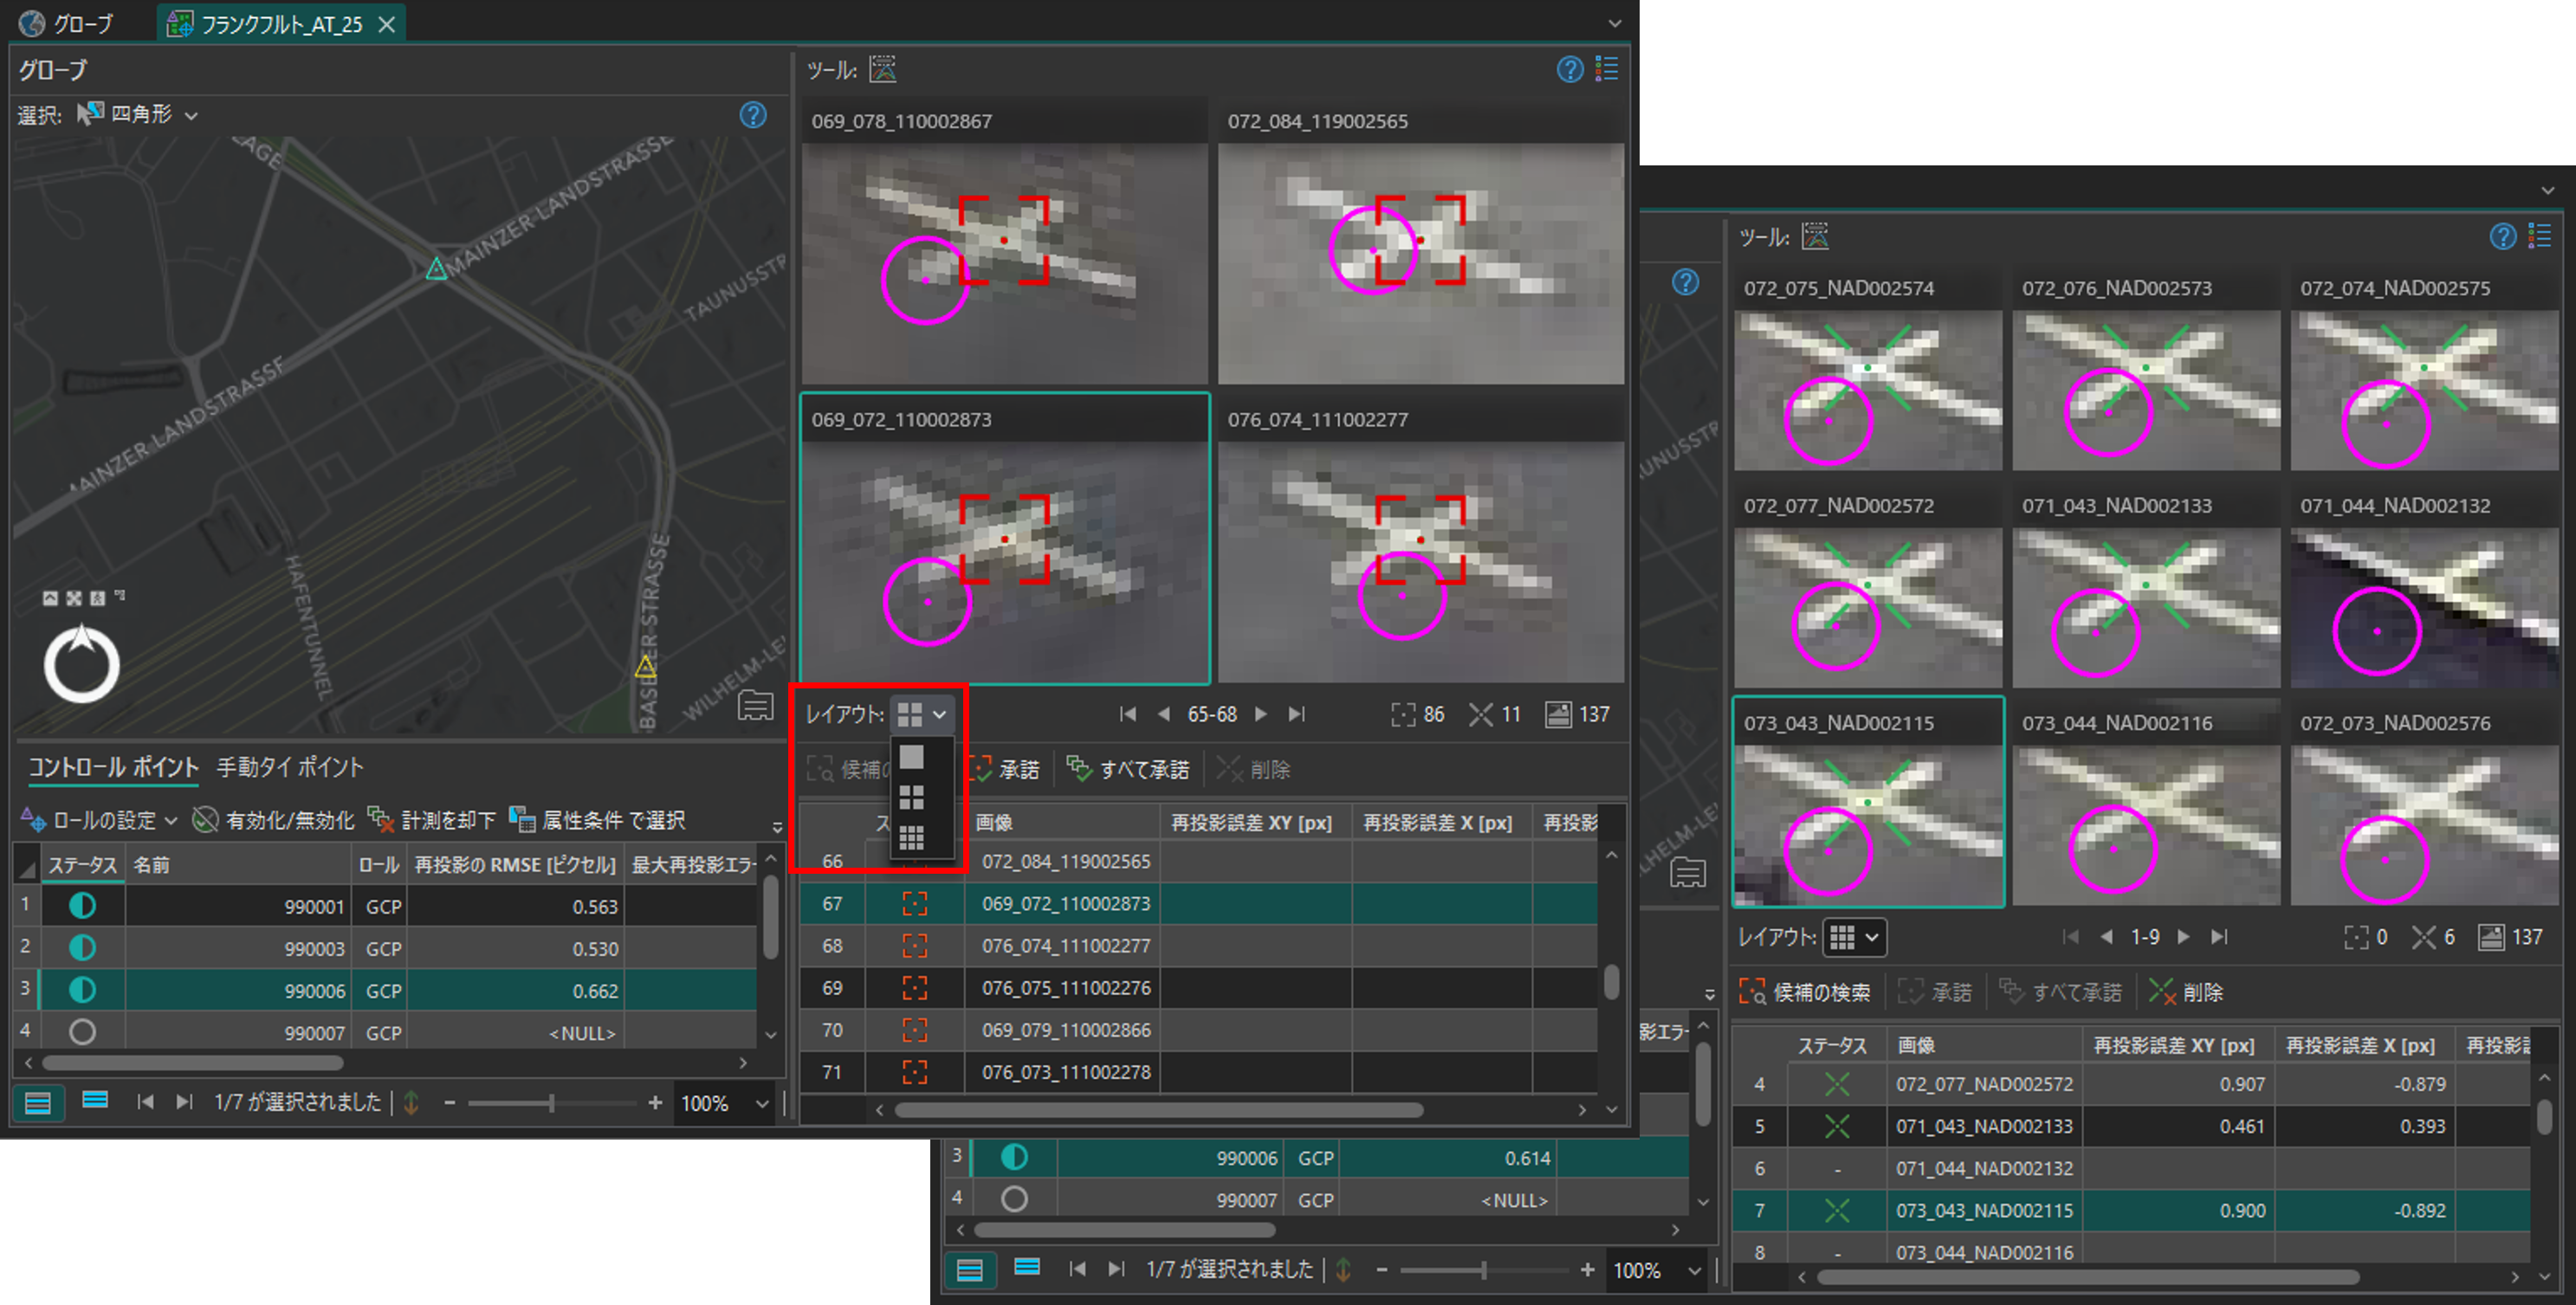Open help in the nine-image viewer panel
Viewport: 2576px width, 1305px height.
(x=2503, y=236)
